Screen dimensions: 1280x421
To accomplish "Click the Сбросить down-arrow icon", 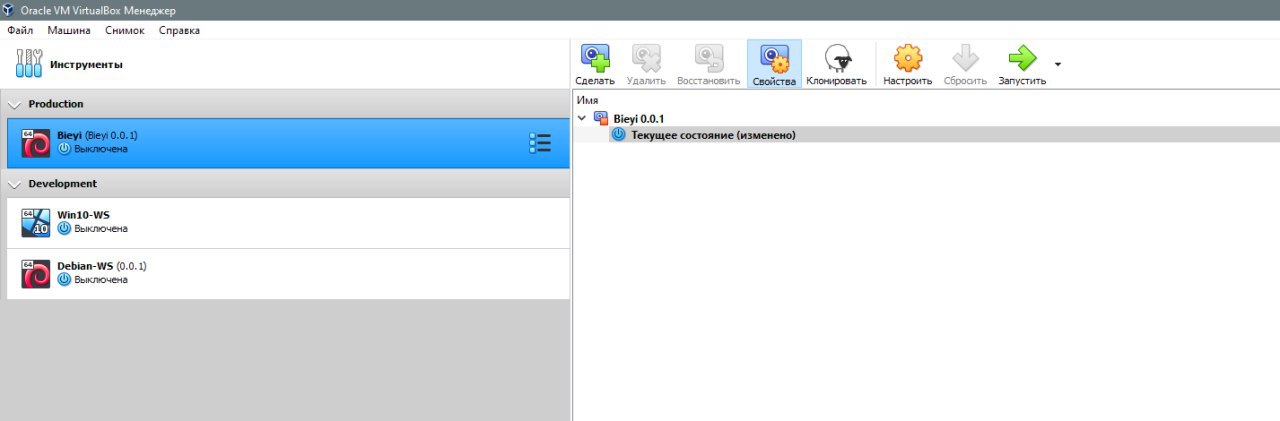I will 965,58.
